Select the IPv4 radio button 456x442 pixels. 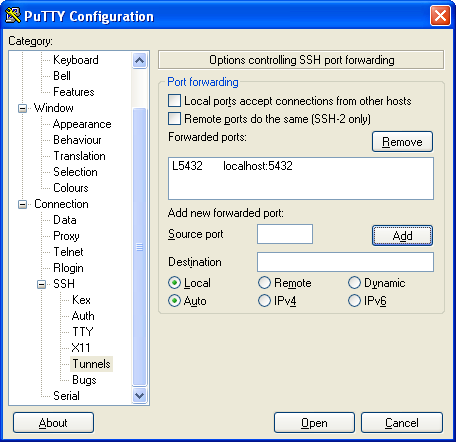click(264, 301)
